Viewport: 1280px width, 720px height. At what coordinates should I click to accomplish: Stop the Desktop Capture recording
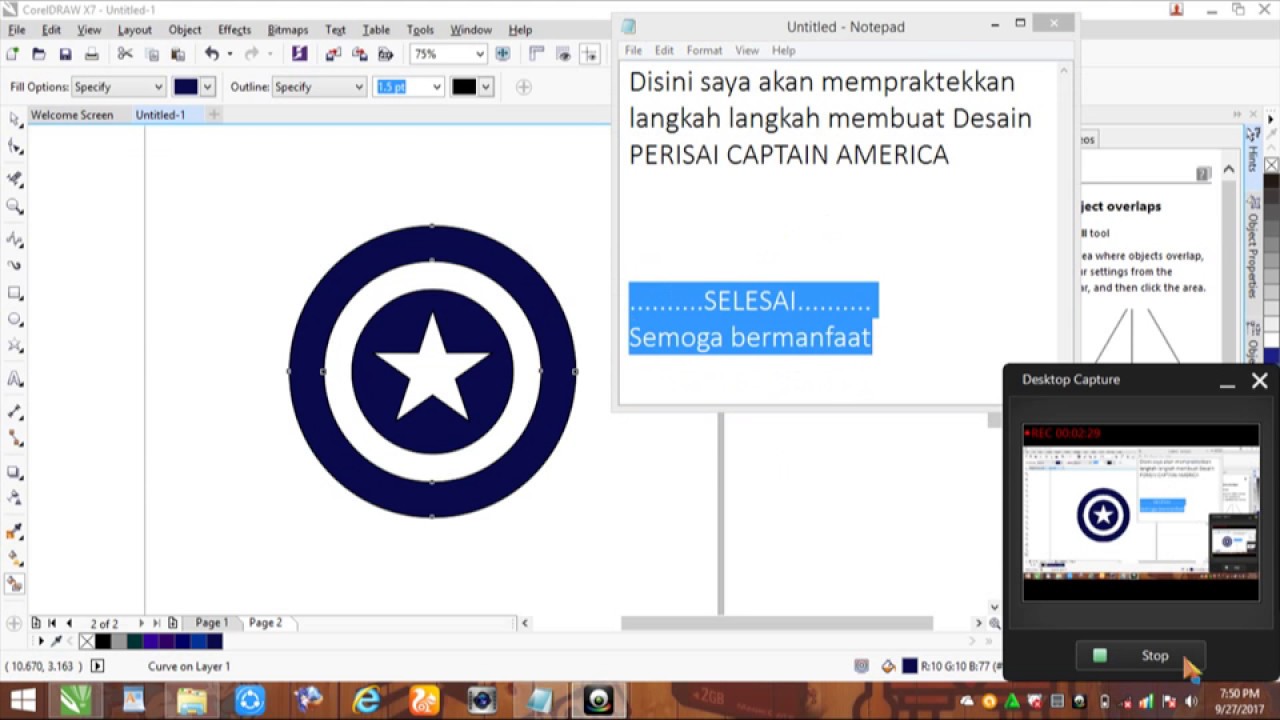pos(1140,656)
